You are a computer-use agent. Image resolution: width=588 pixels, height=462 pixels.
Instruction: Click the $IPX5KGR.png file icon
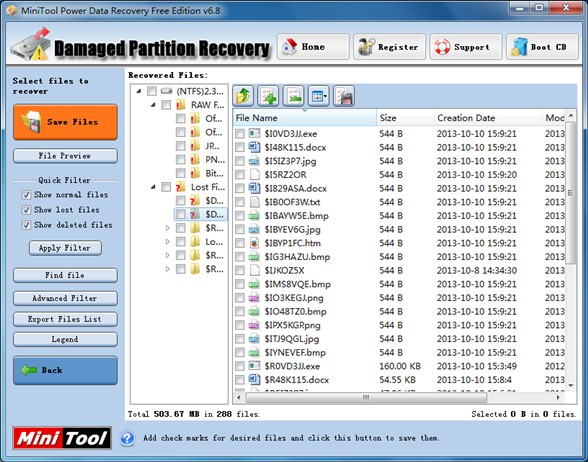point(254,325)
